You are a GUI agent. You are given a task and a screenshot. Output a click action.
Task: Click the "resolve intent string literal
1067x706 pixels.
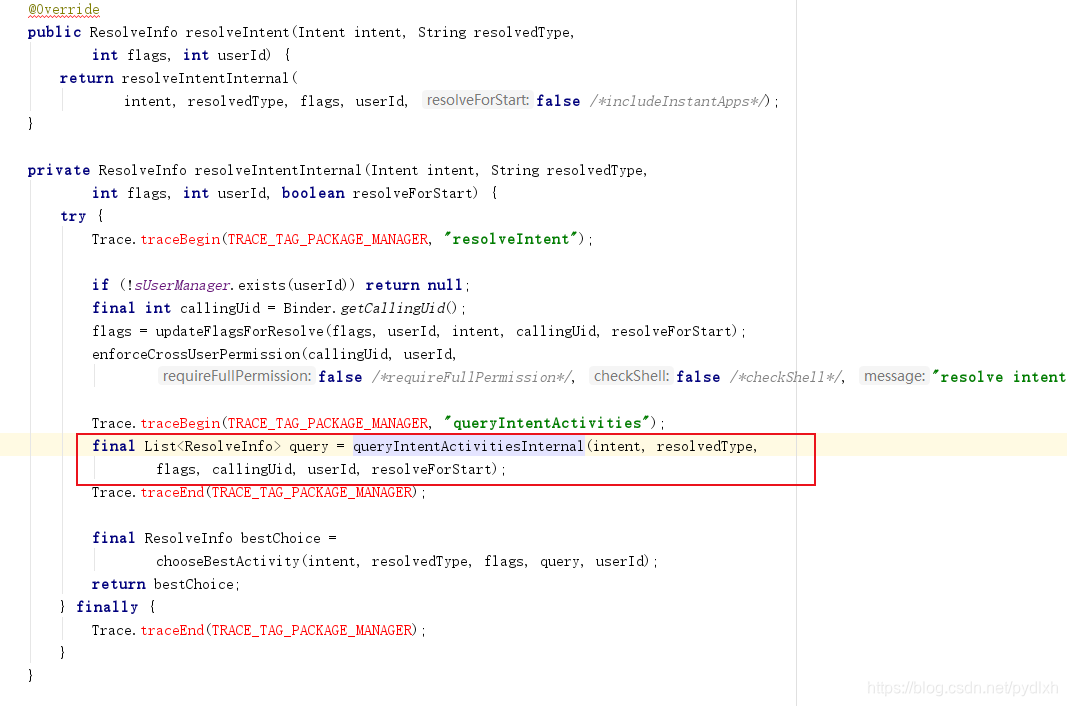tap(999, 377)
